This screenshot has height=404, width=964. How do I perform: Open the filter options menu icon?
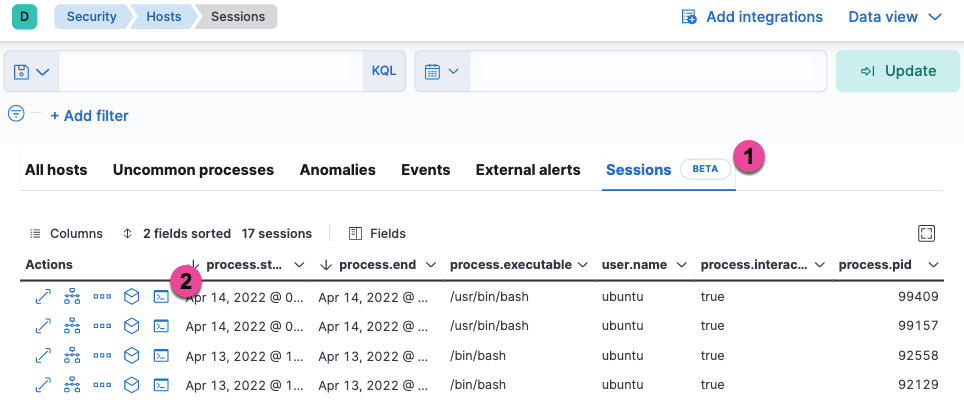16,114
